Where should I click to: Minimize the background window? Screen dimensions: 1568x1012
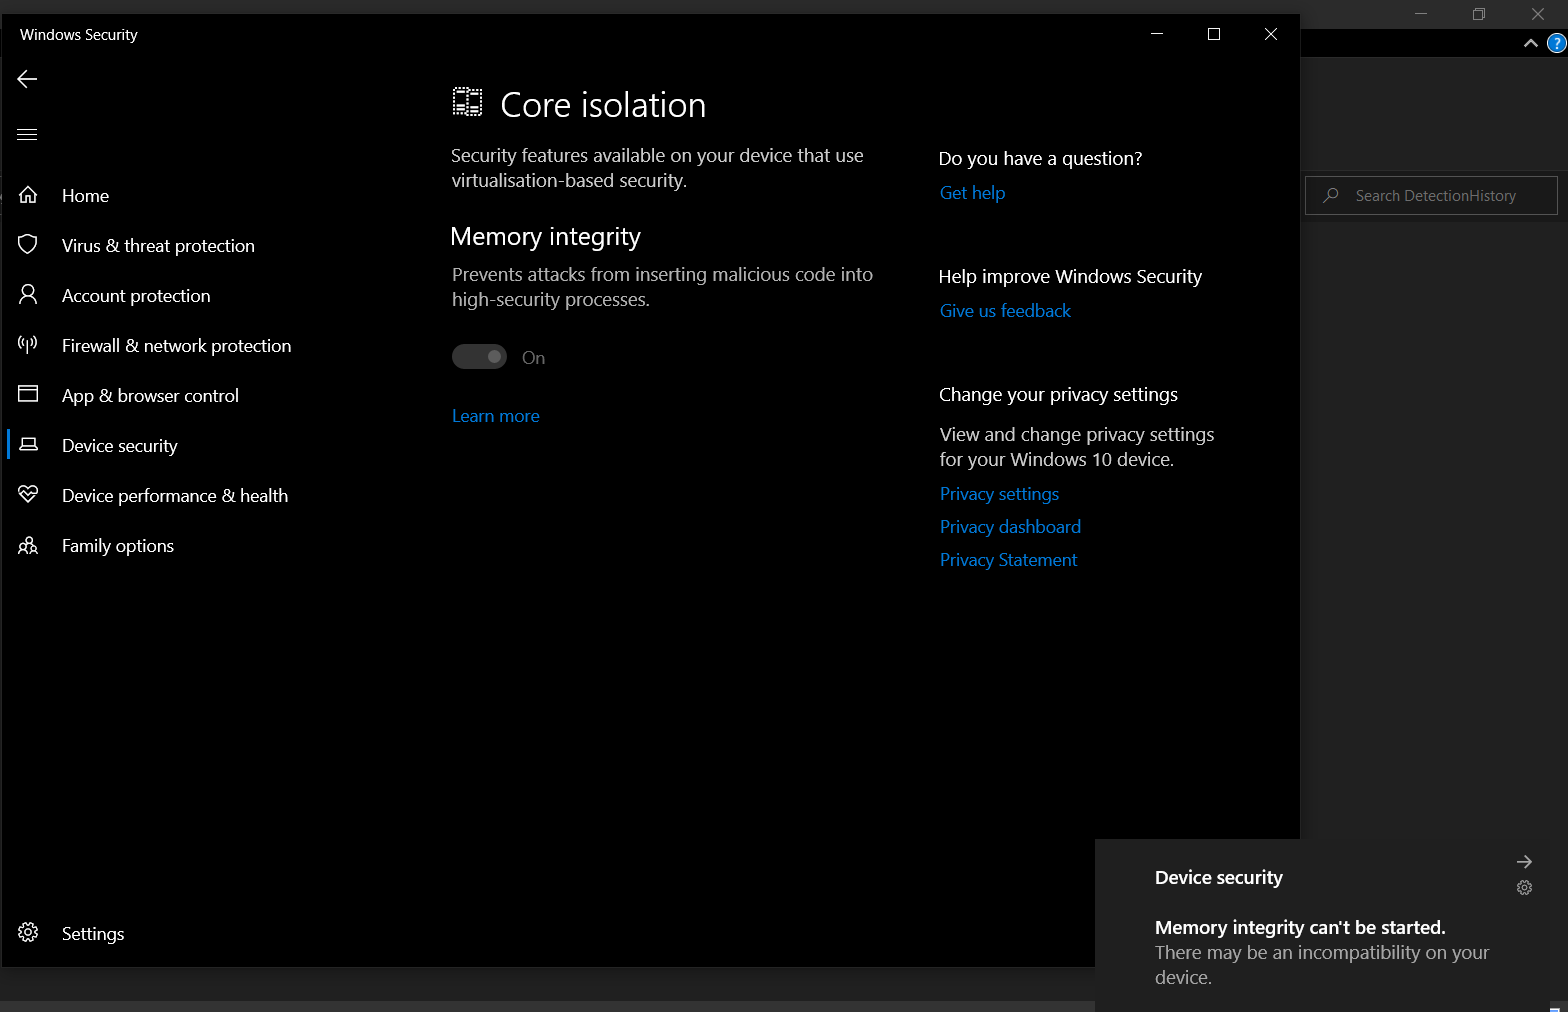tap(1421, 14)
